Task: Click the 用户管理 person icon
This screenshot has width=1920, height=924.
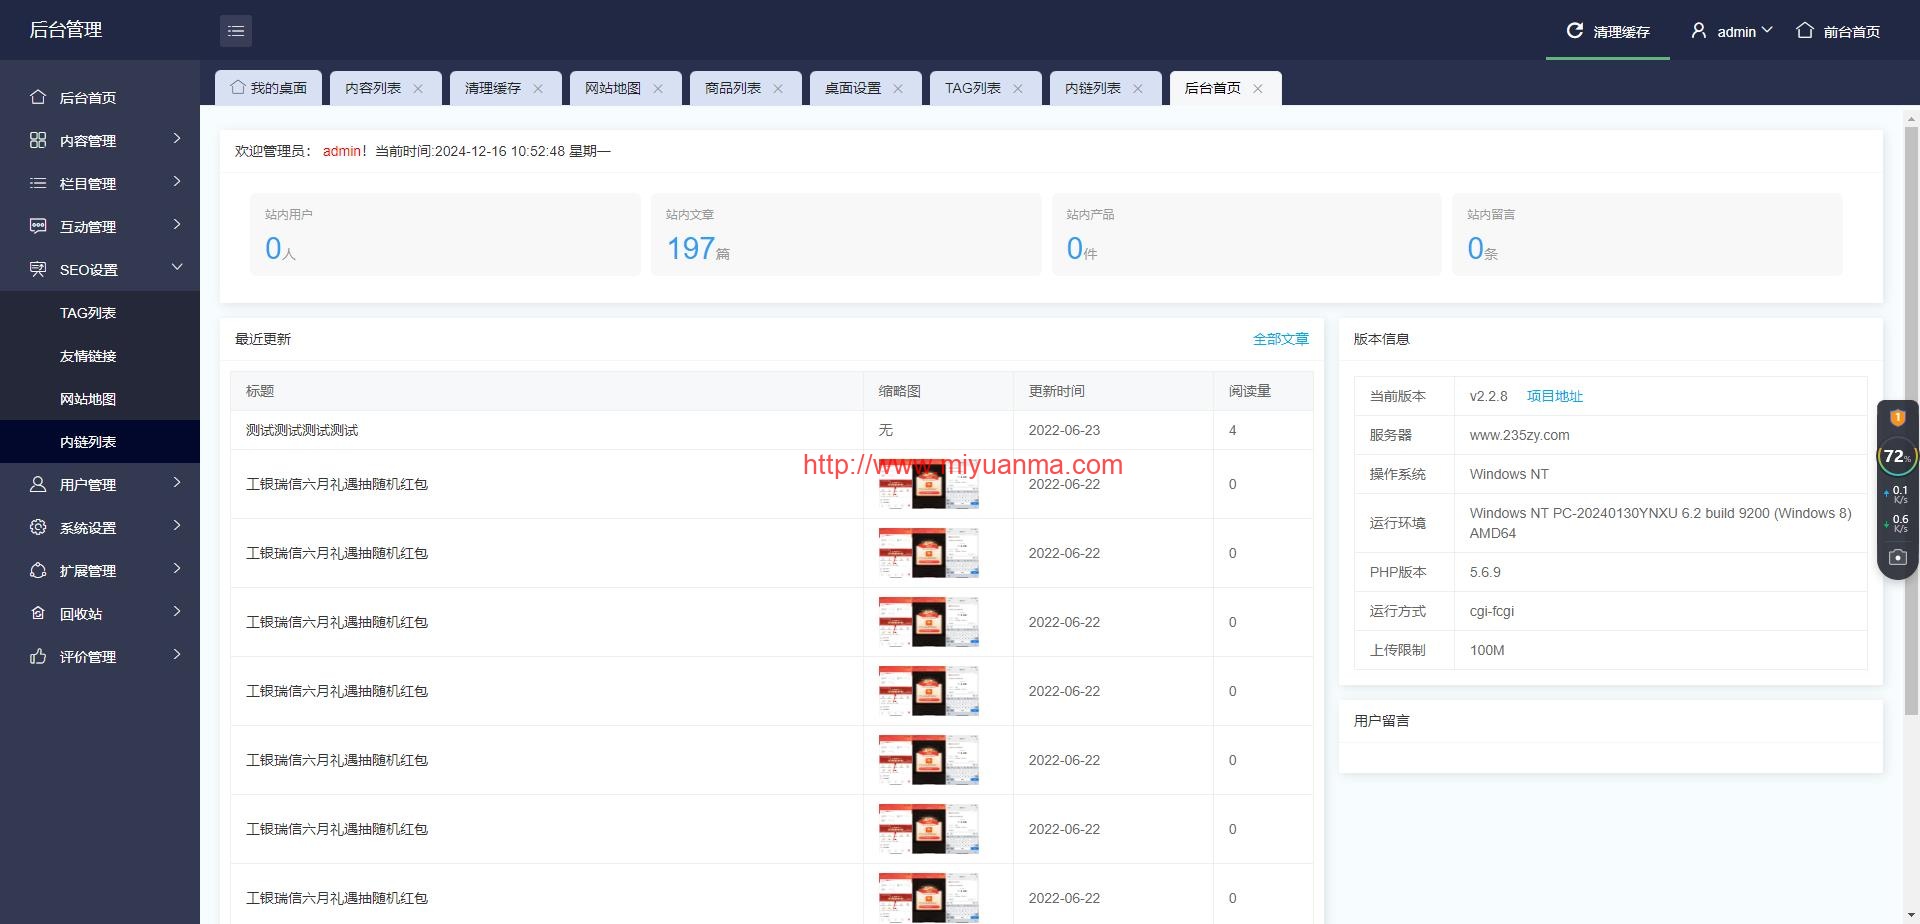Action: click(38, 484)
